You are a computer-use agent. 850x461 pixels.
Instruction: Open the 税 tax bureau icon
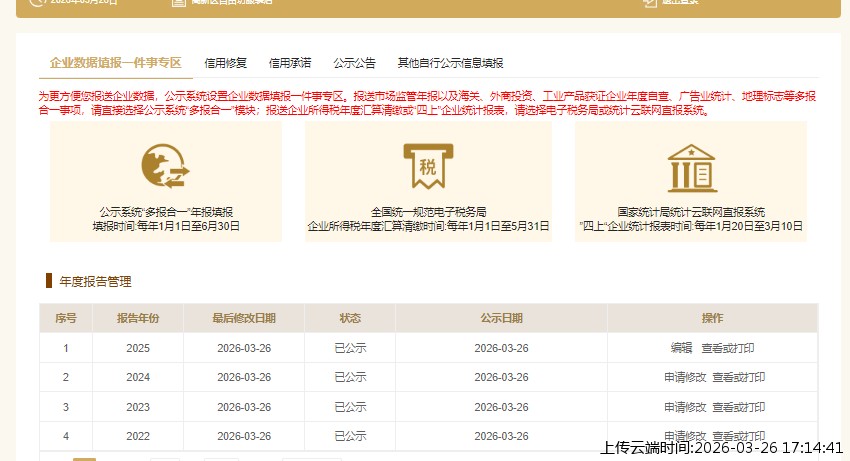[428, 166]
